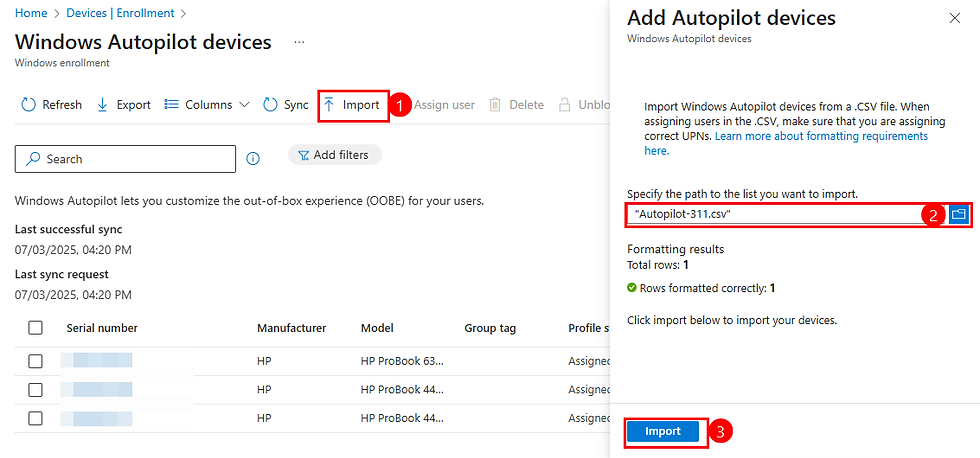Click the Autopilot-311.csv file path field
980x458 pixels.
788,214
